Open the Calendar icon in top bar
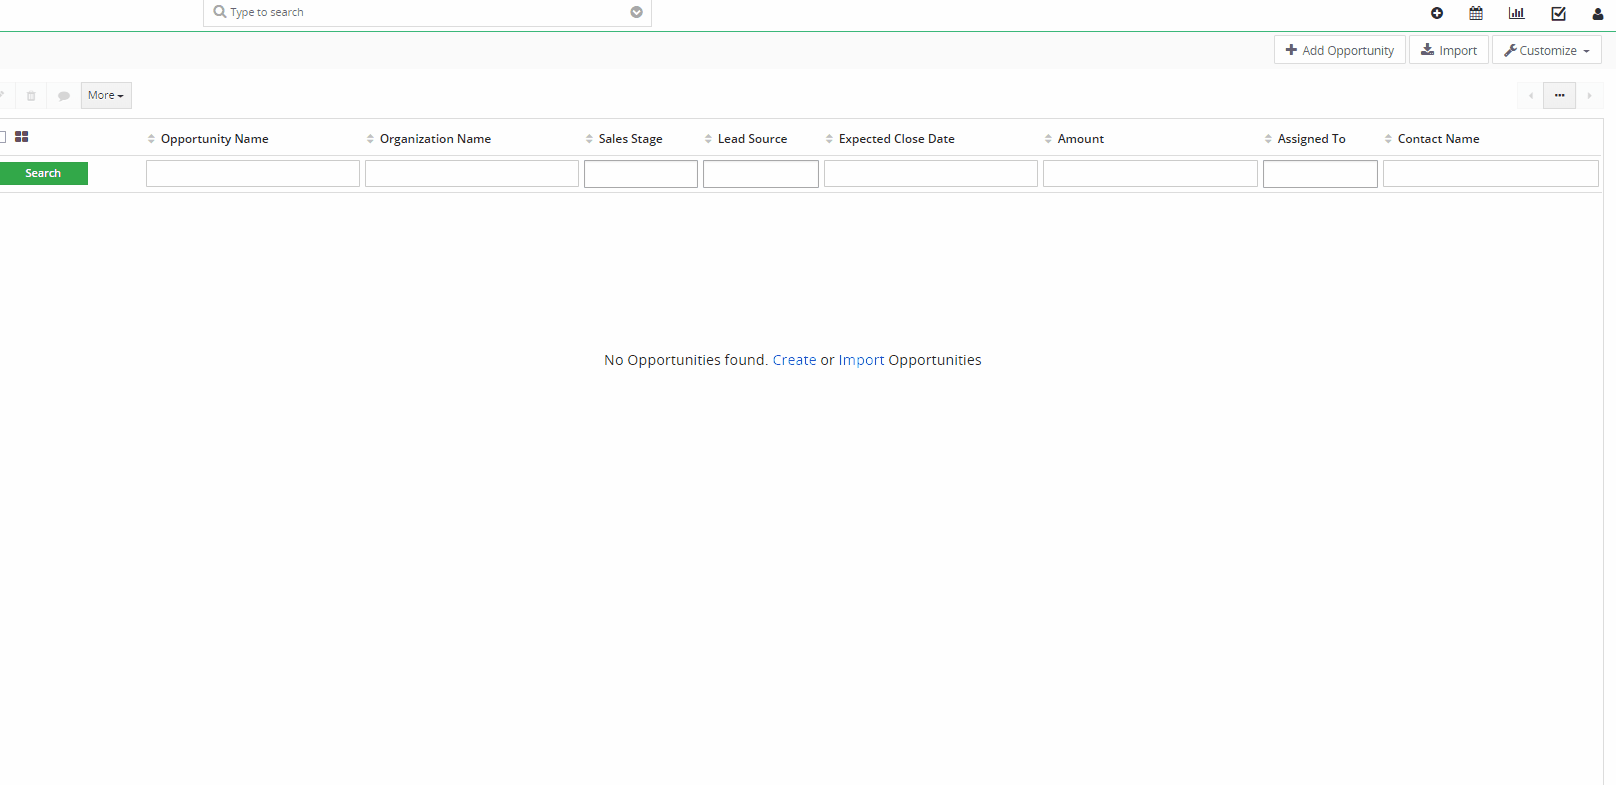This screenshot has height=785, width=1616. (x=1476, y=13)
